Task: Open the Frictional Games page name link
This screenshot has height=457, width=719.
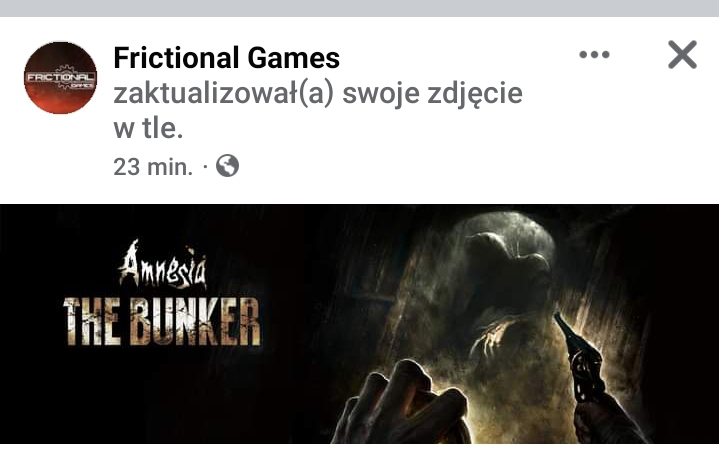Action: [x=227, y=58]
